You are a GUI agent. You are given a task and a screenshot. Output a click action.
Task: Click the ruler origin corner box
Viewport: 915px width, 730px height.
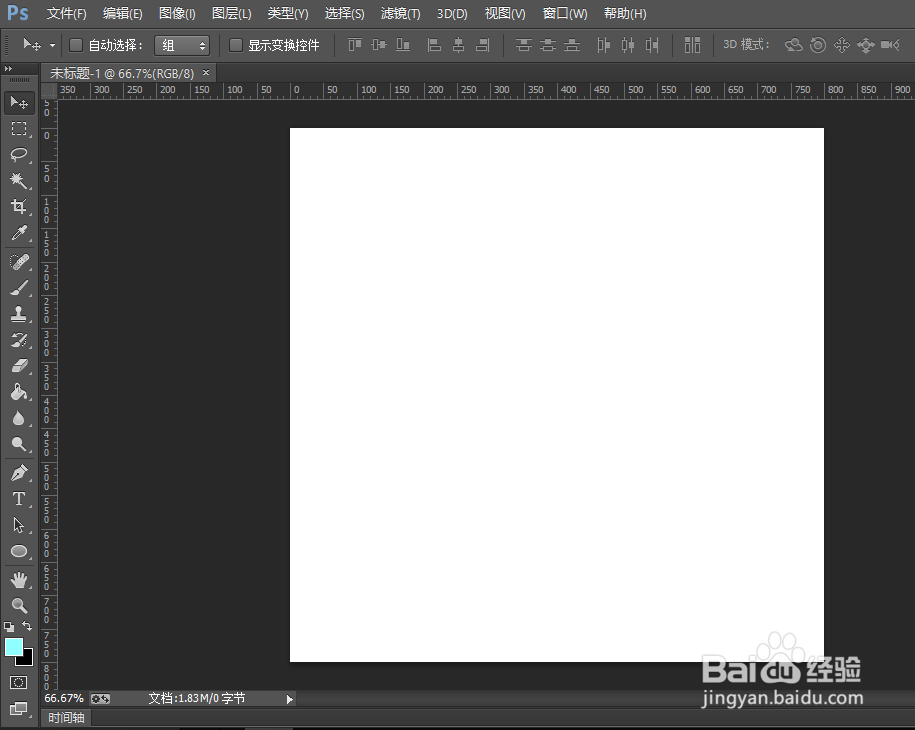pyautogui.click(x=49, y=90)
